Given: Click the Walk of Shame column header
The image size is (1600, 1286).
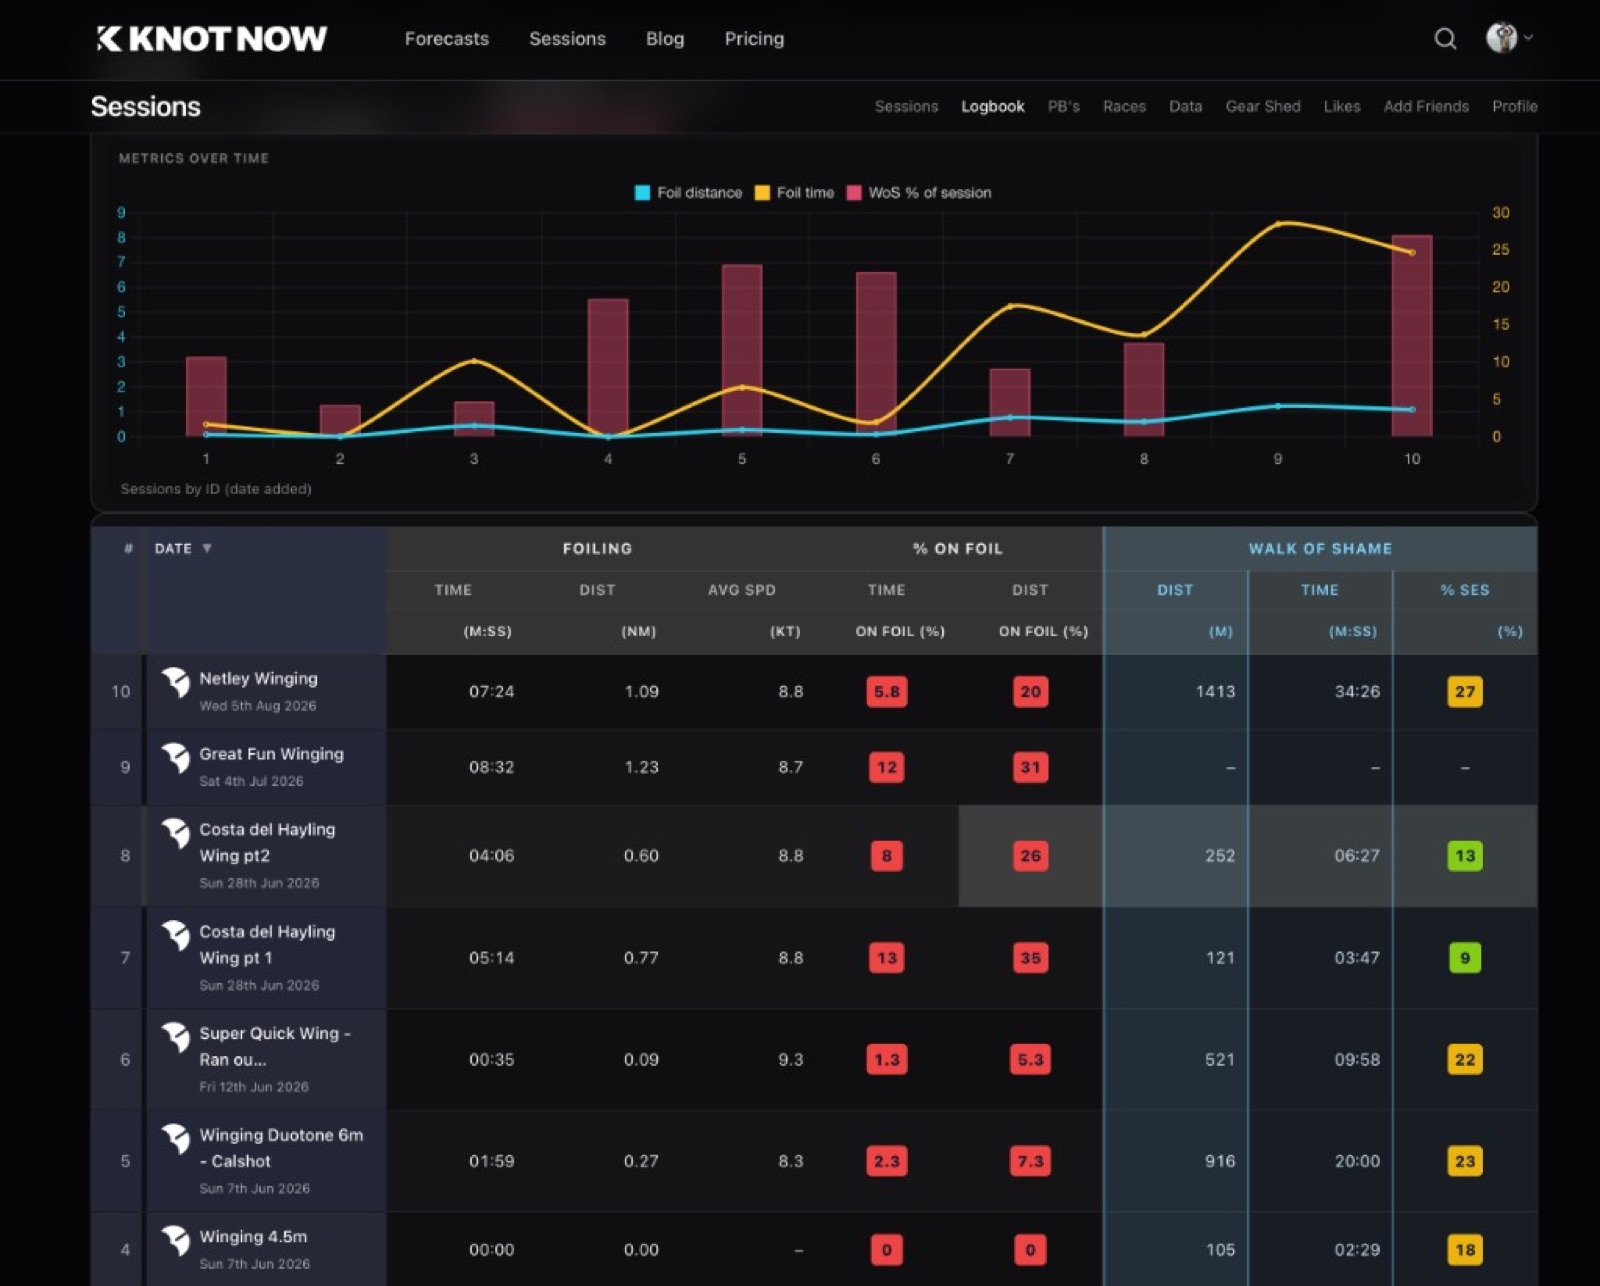Looking at the screenshot, I should click(1320, 549).
